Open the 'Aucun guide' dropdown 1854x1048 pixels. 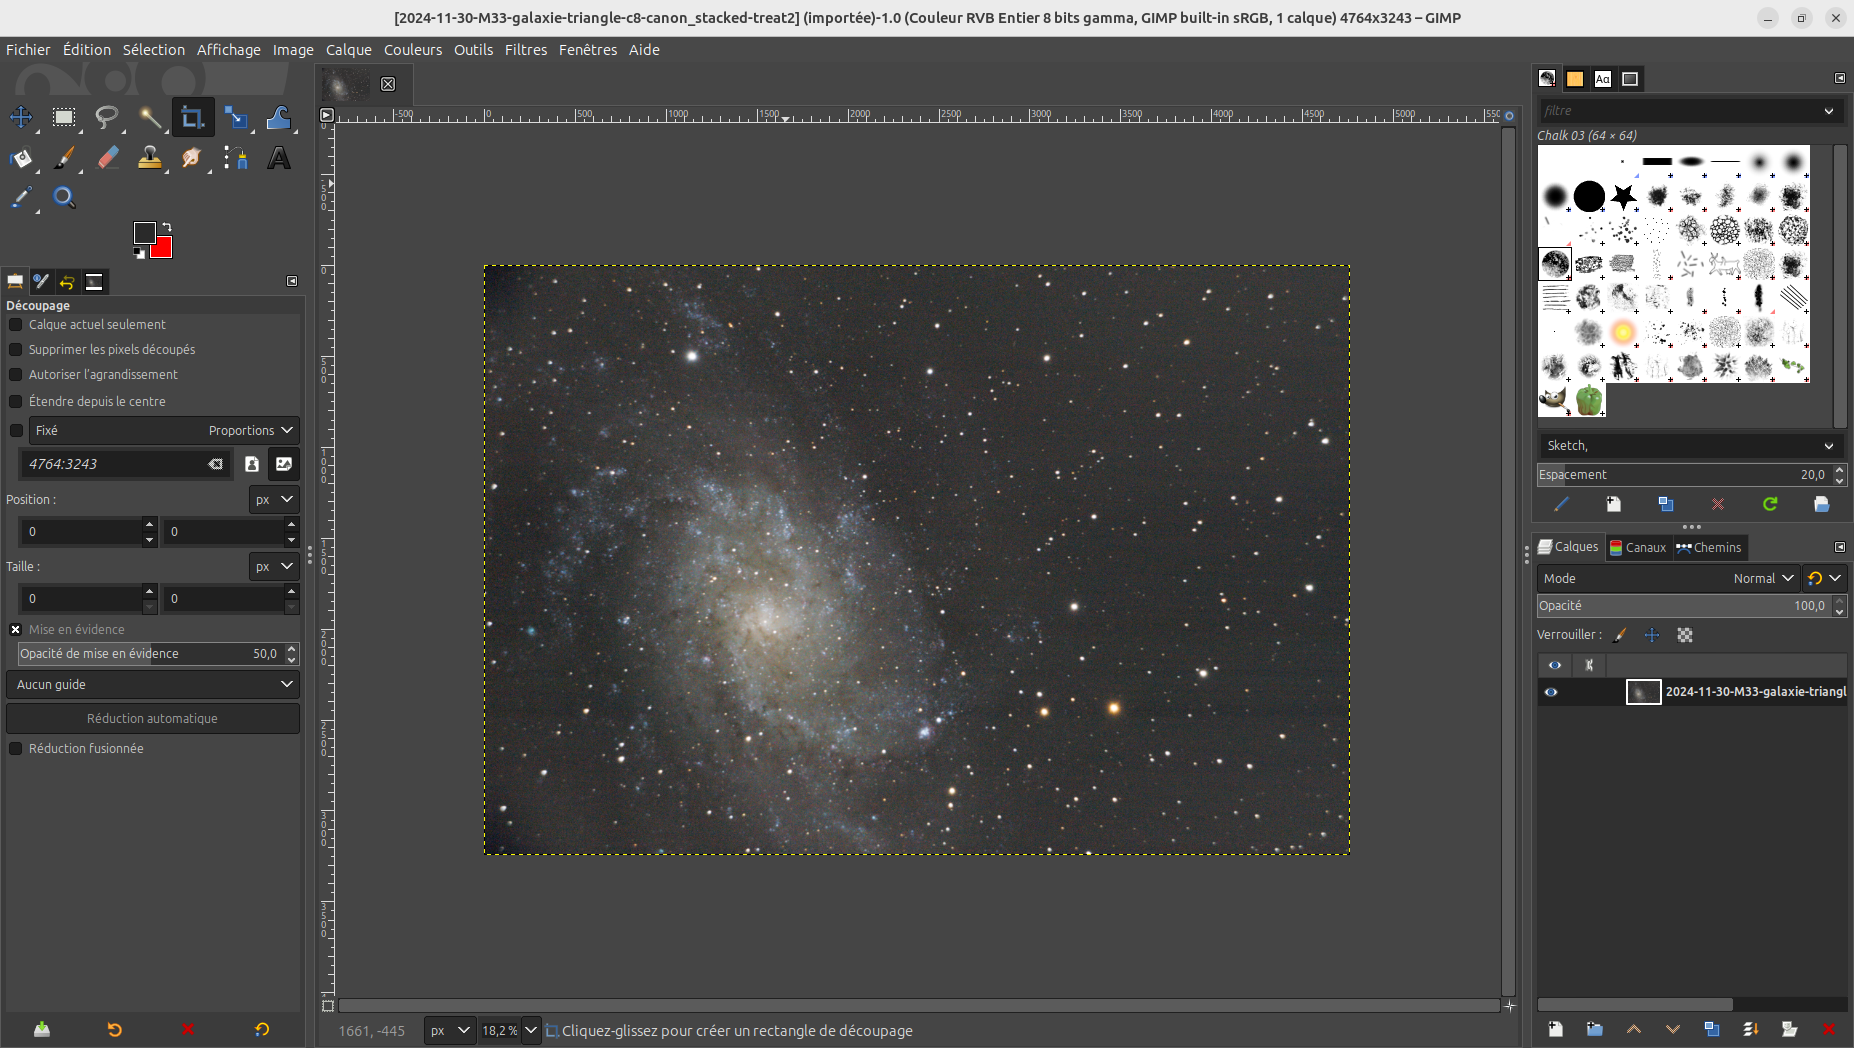[x=153, y=684]
